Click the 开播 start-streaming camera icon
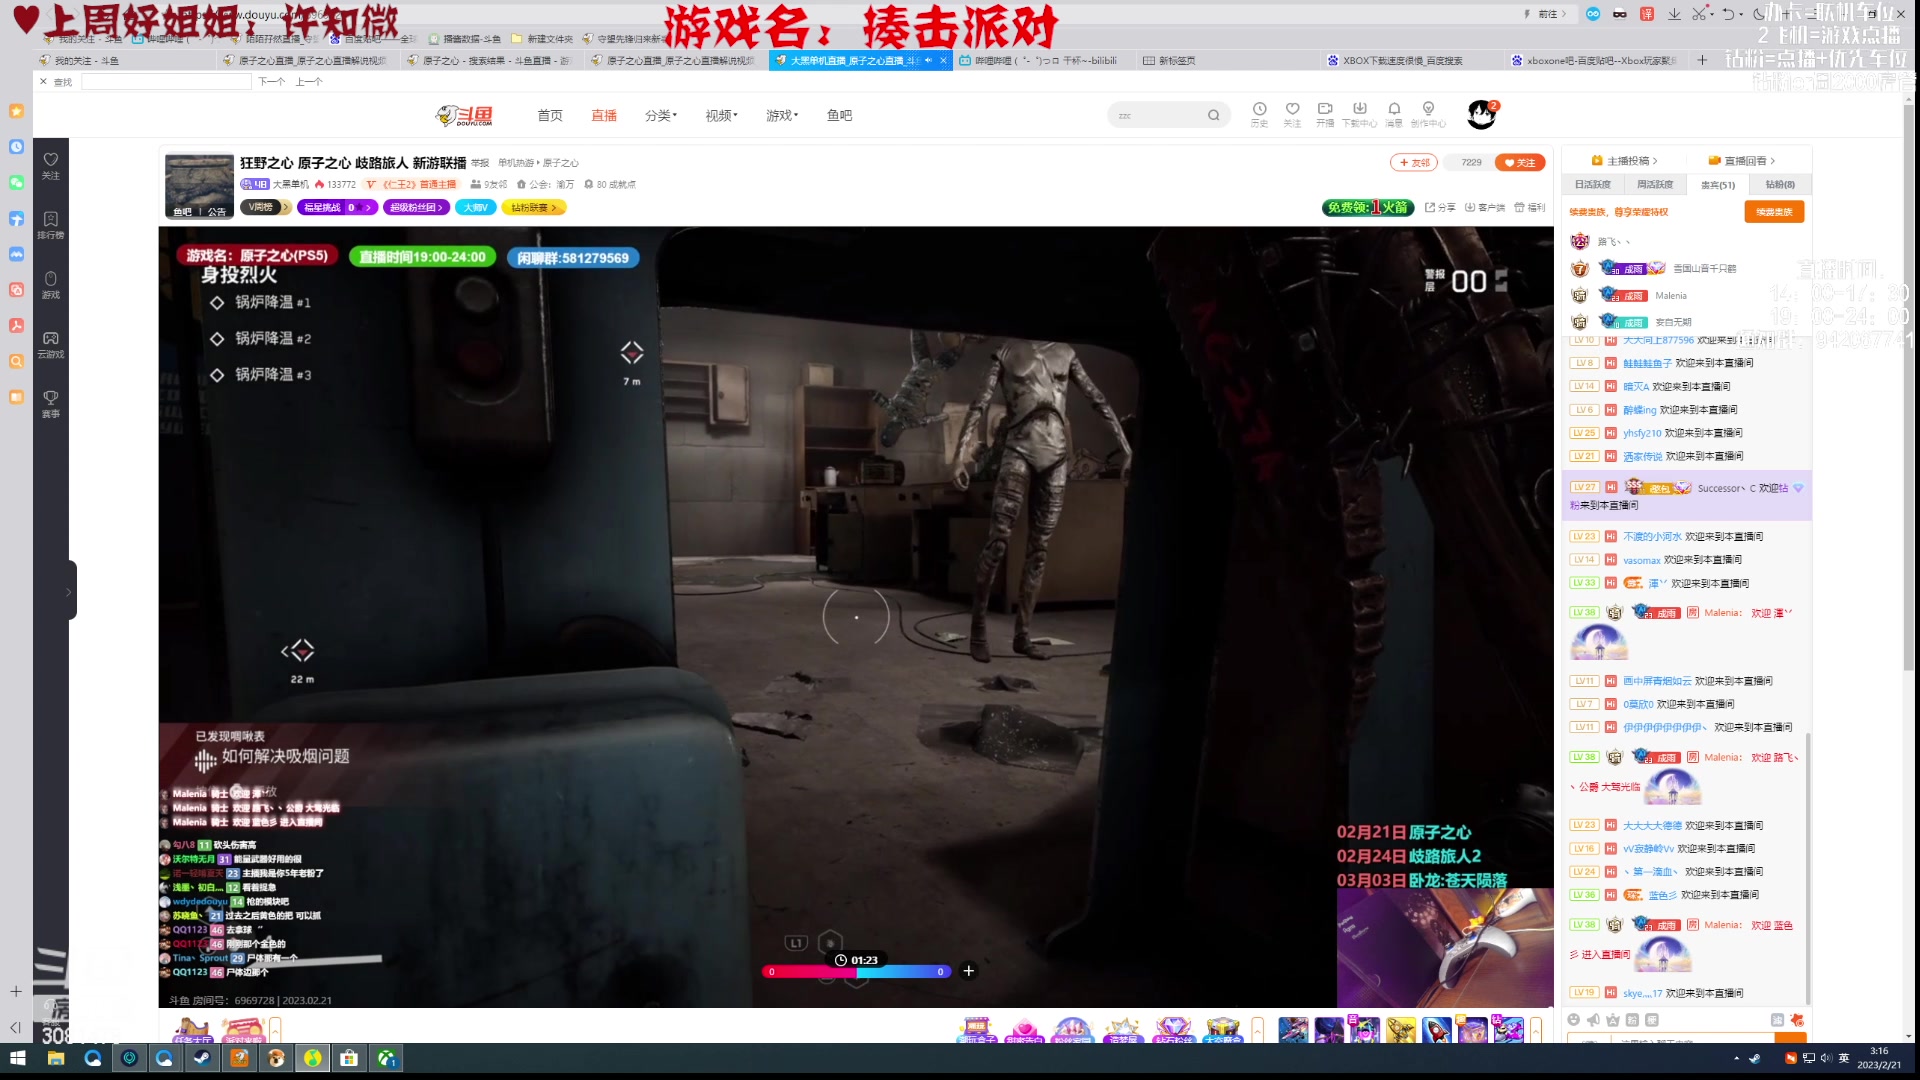1920x1080 pixels. (x=1325, y=110)
